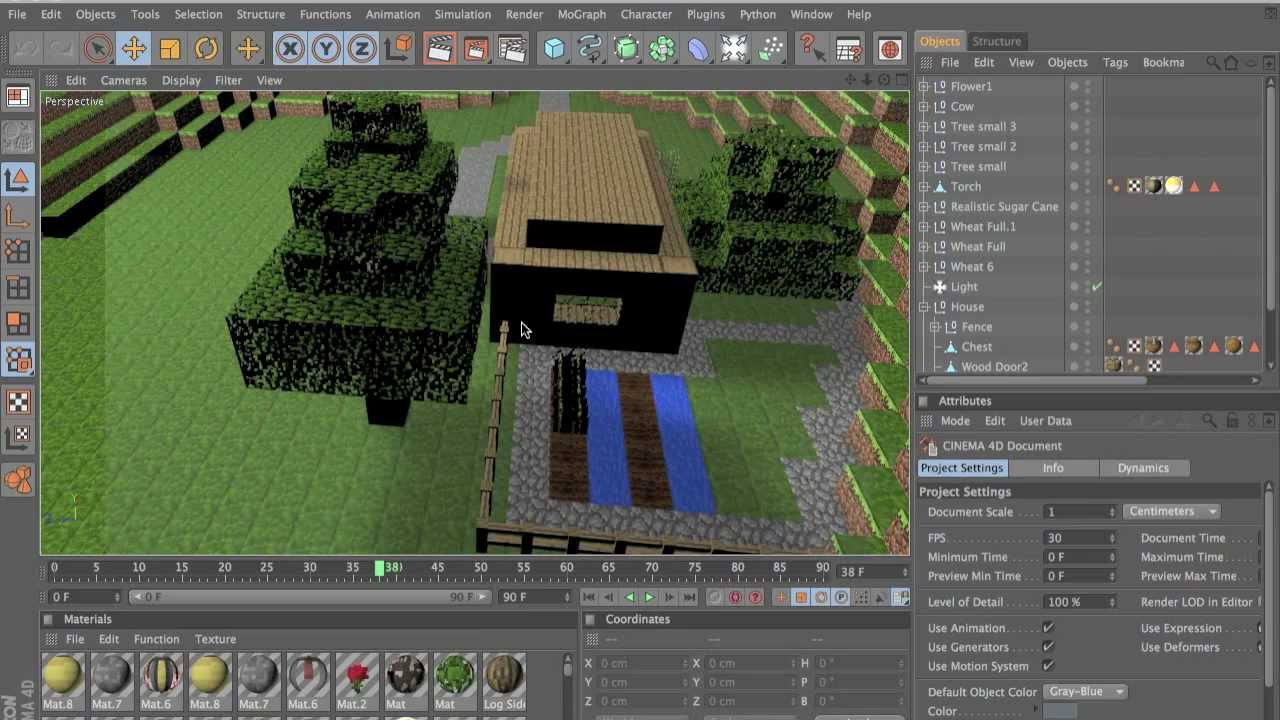Screen dimensions: 1280x720
Task: Open the globe web icon
Action: pos(889,48)
